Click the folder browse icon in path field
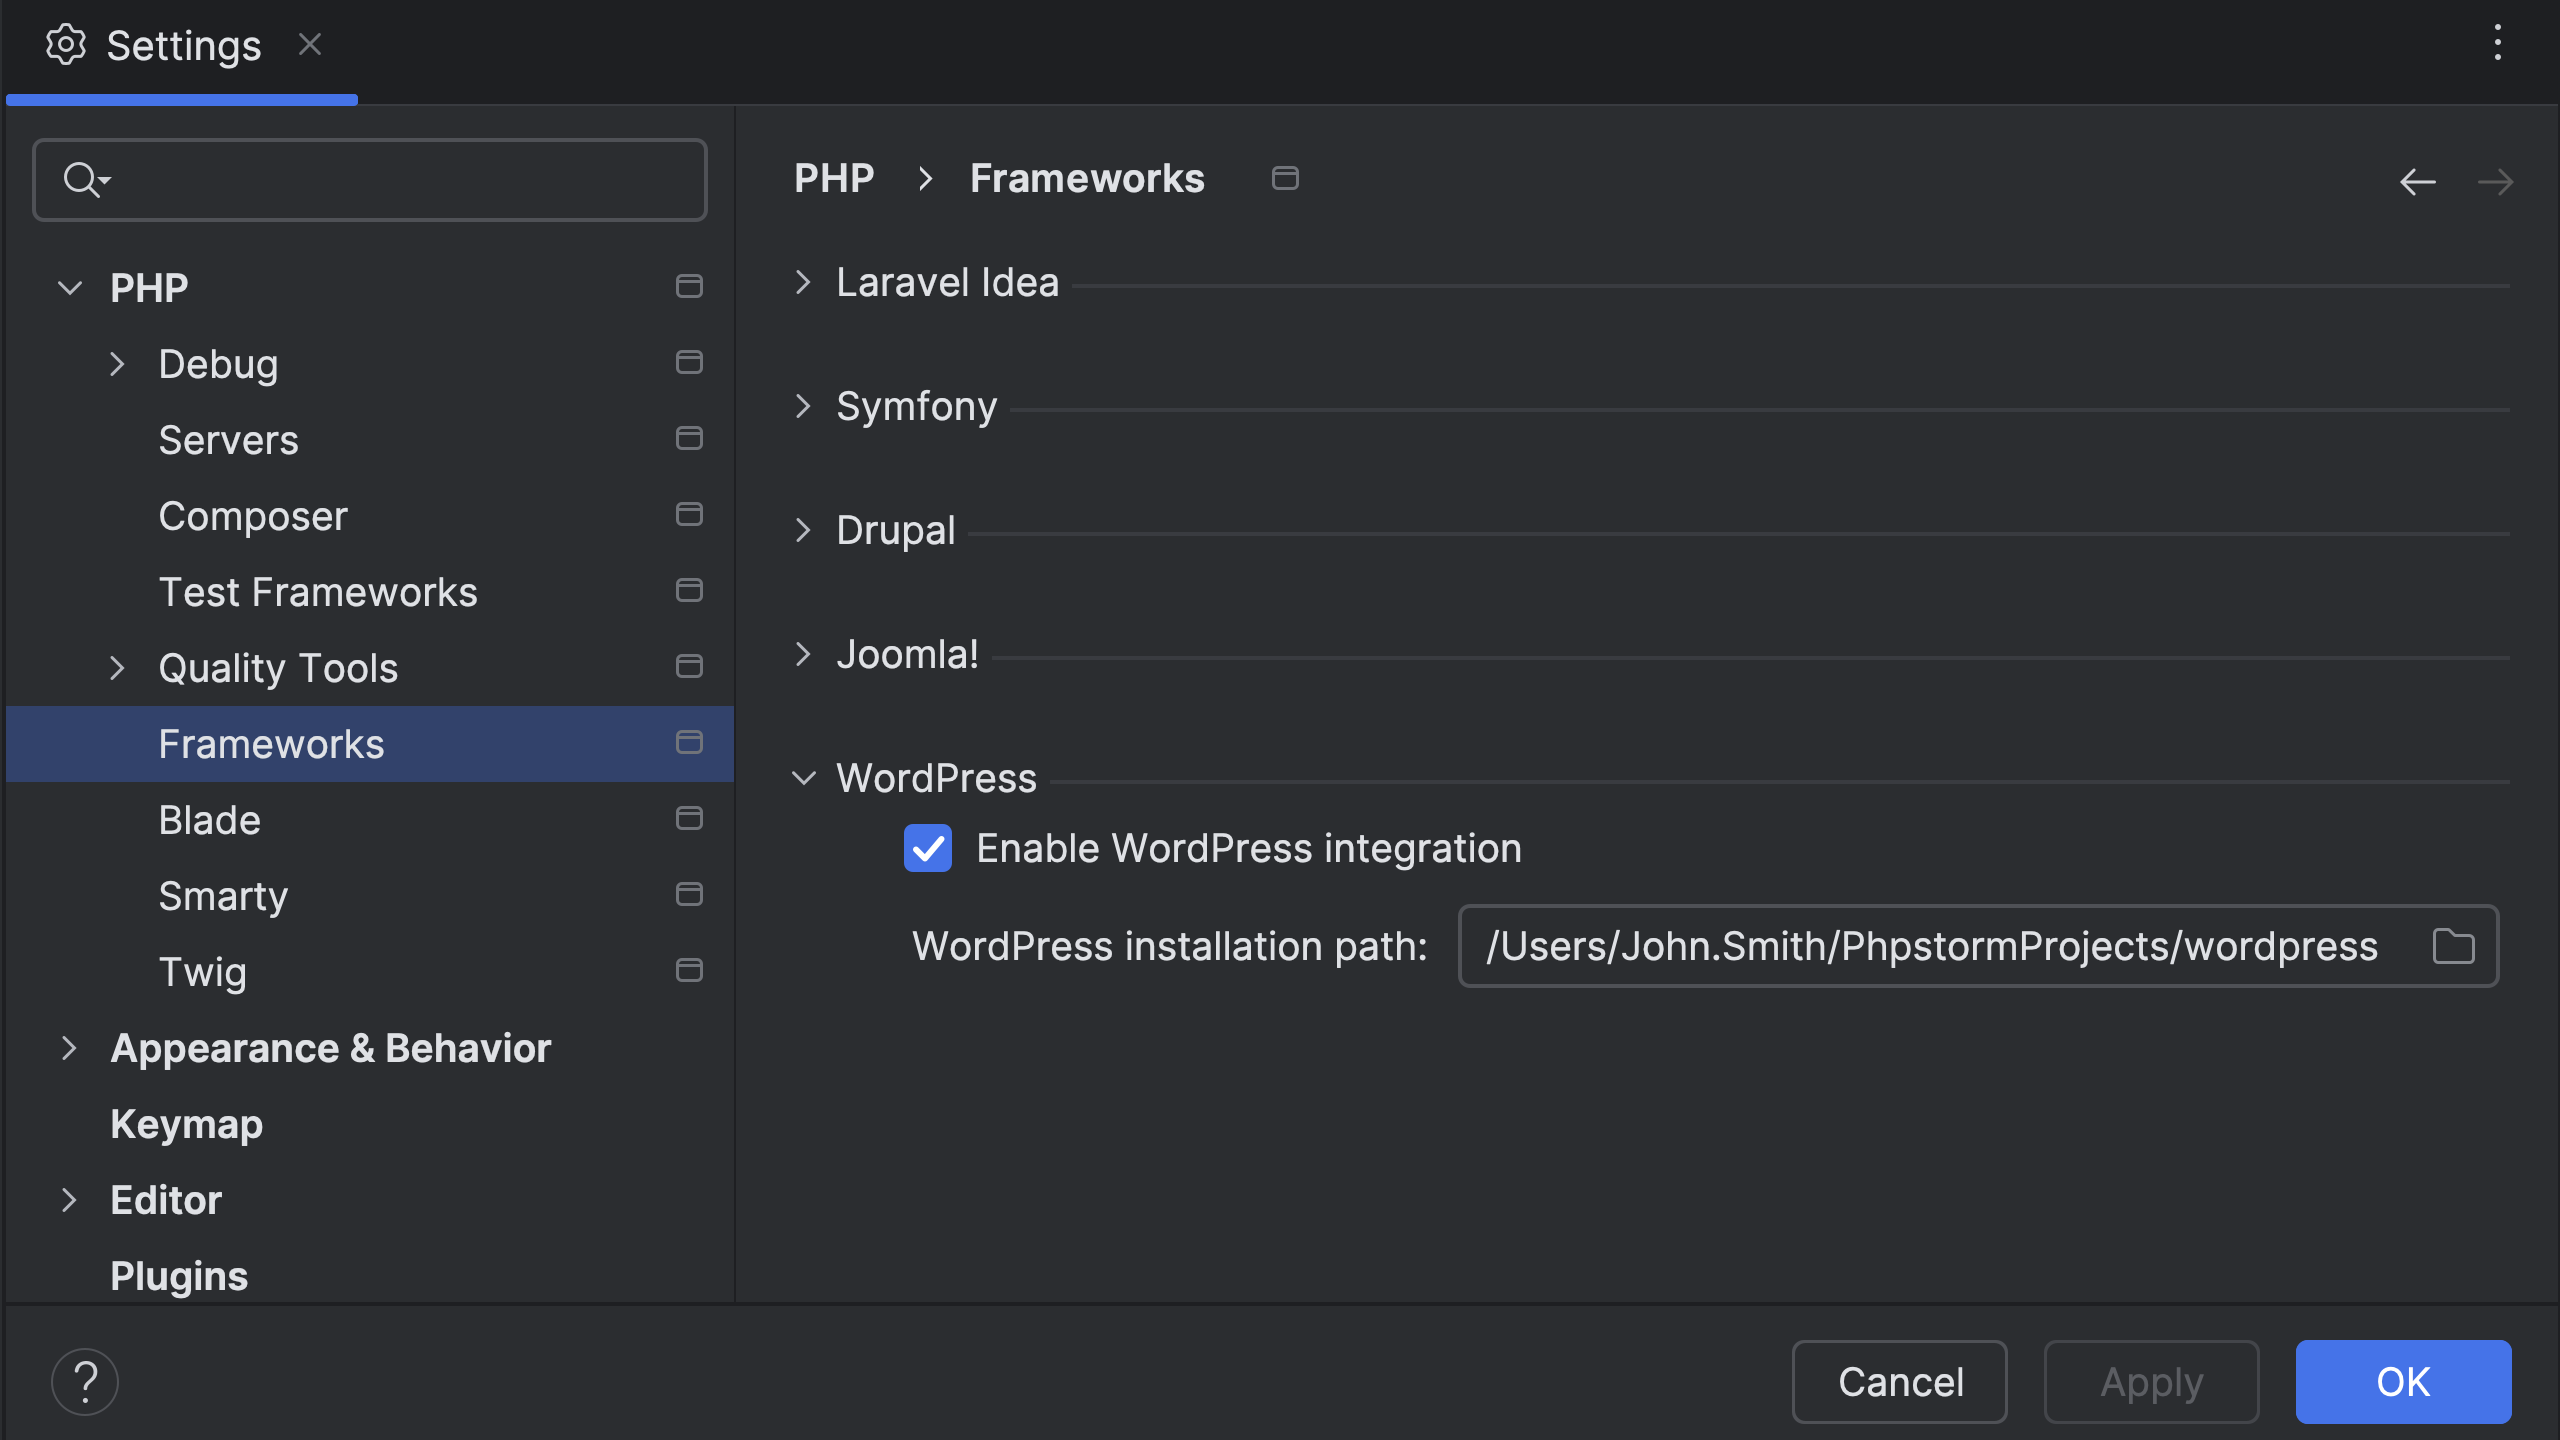The height and width of the screenshot is (1440, 2560). pyautogui.click(x=2452, y=946)
